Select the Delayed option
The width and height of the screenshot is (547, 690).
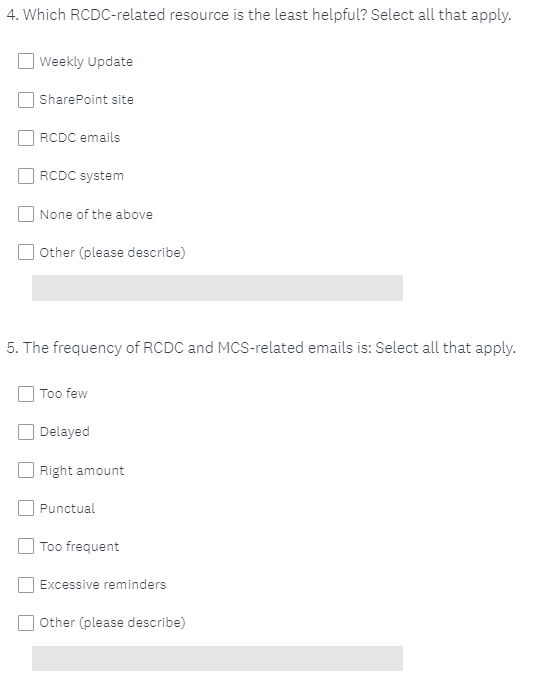pos(26,432)
